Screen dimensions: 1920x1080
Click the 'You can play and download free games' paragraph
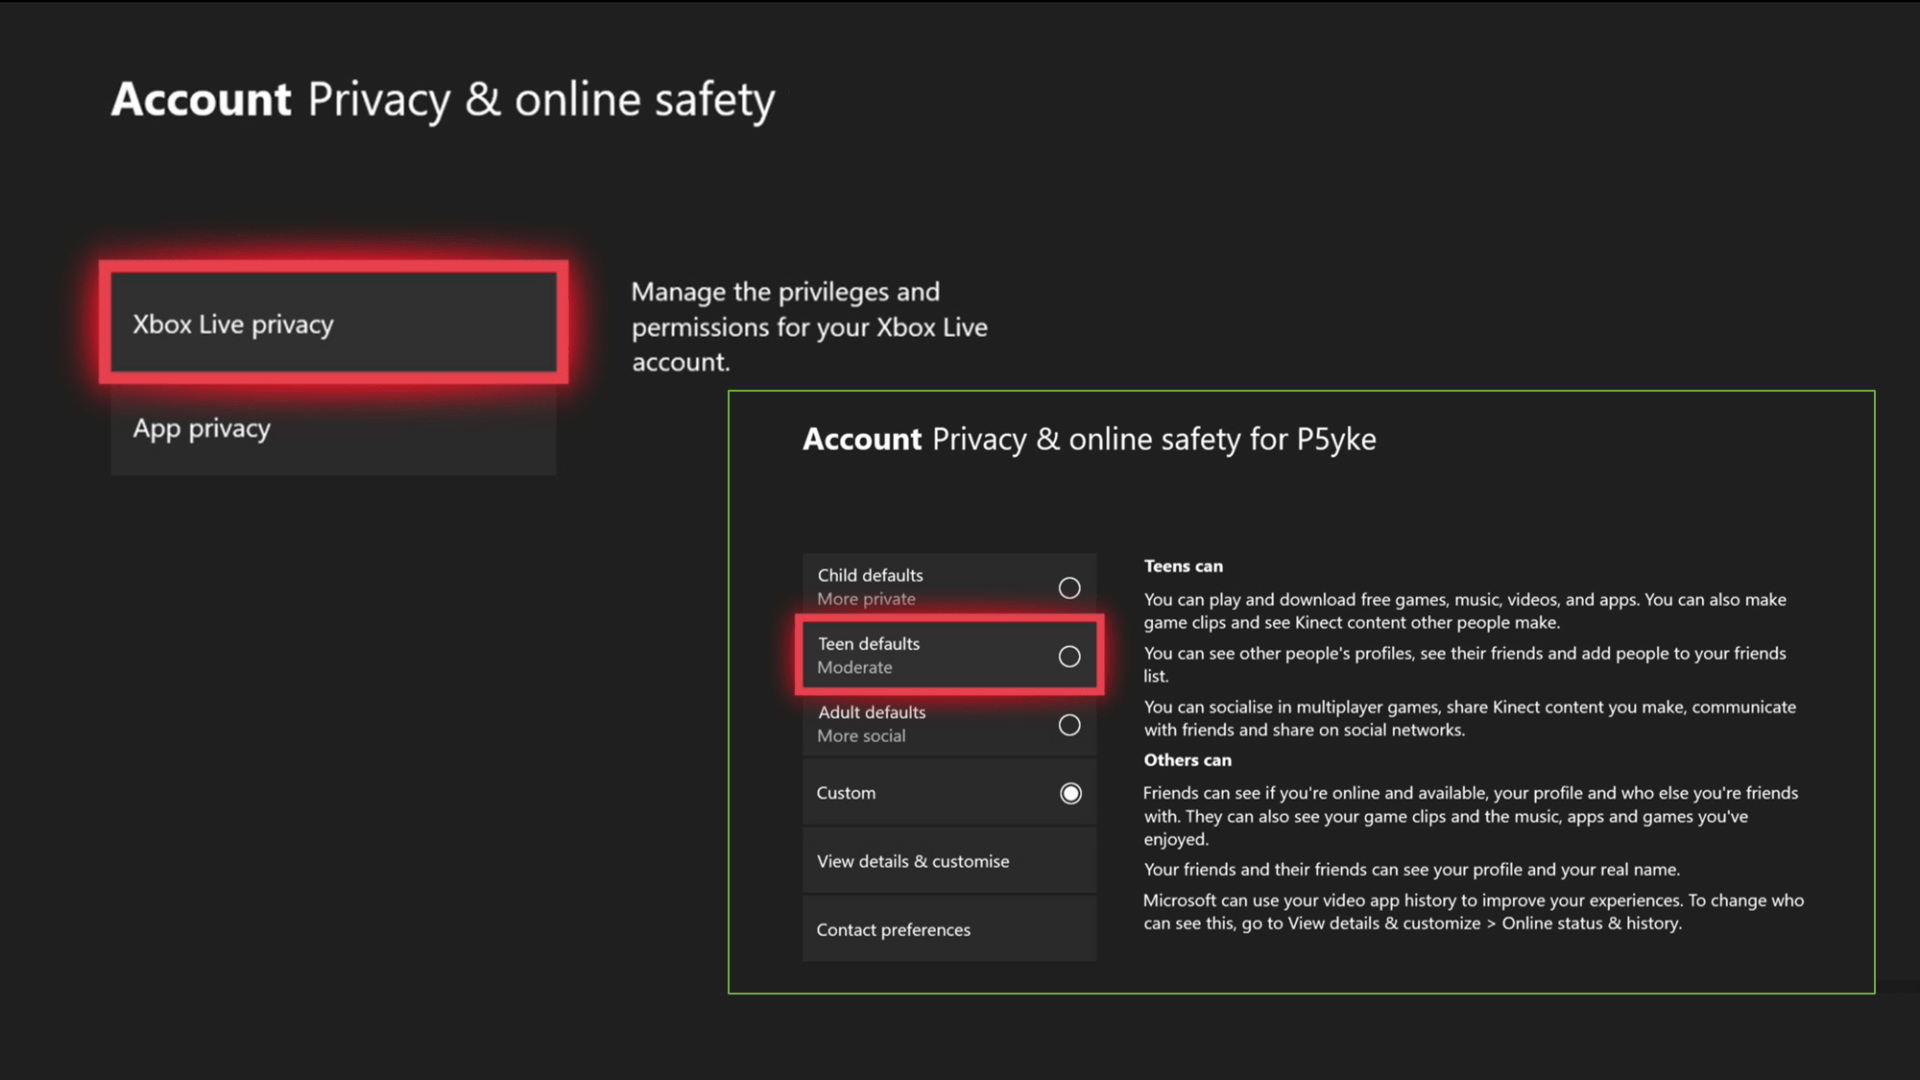tap(1465, 611)
